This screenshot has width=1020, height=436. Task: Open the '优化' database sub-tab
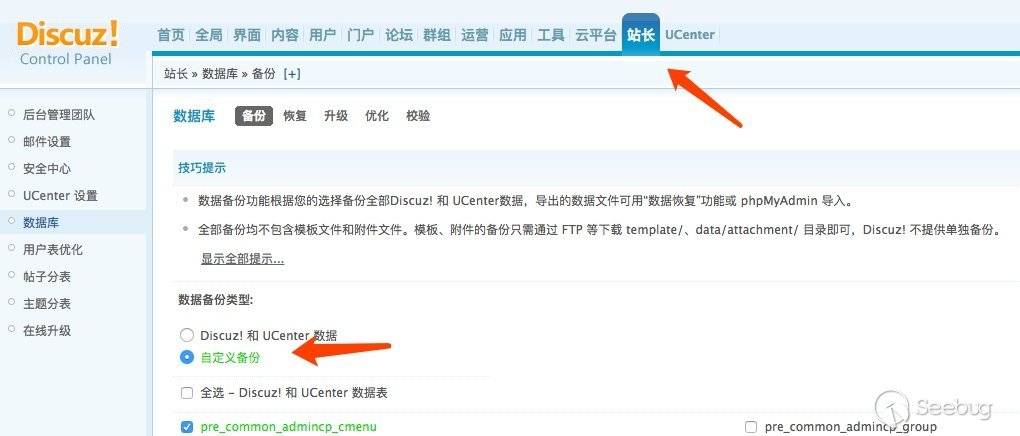coord(377,116)
